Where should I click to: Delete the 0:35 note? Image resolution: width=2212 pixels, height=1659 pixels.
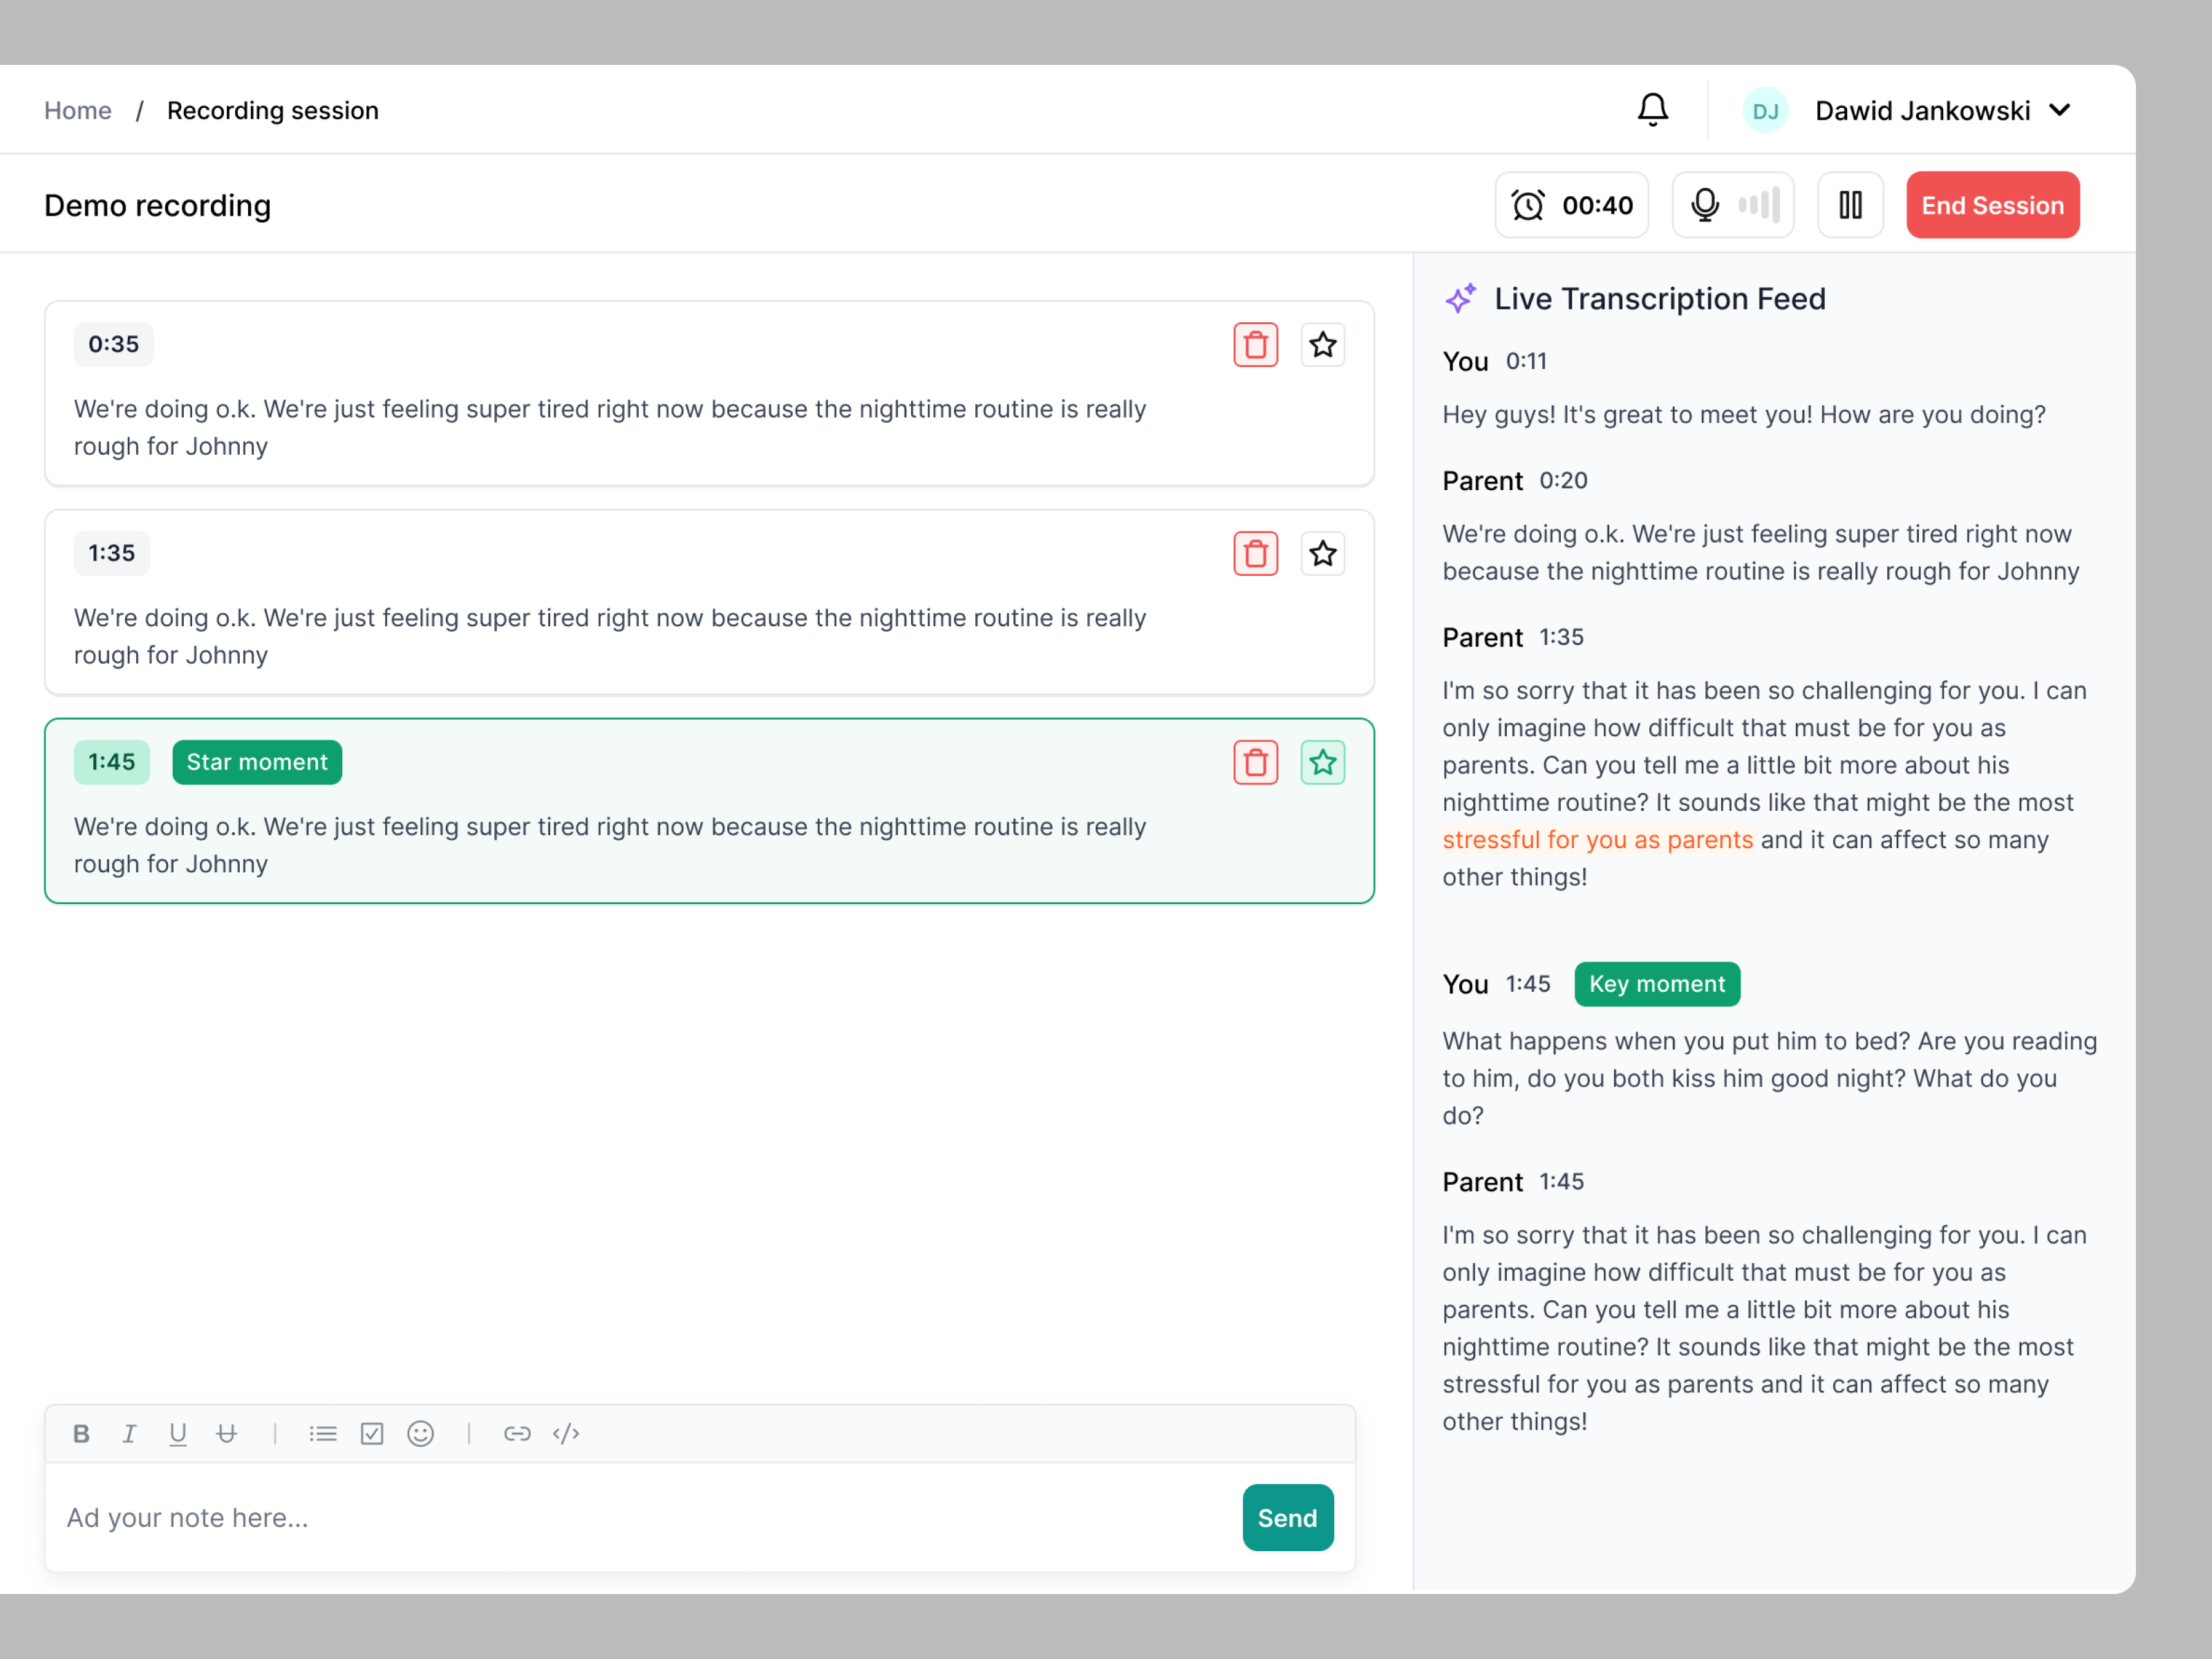1256,344
